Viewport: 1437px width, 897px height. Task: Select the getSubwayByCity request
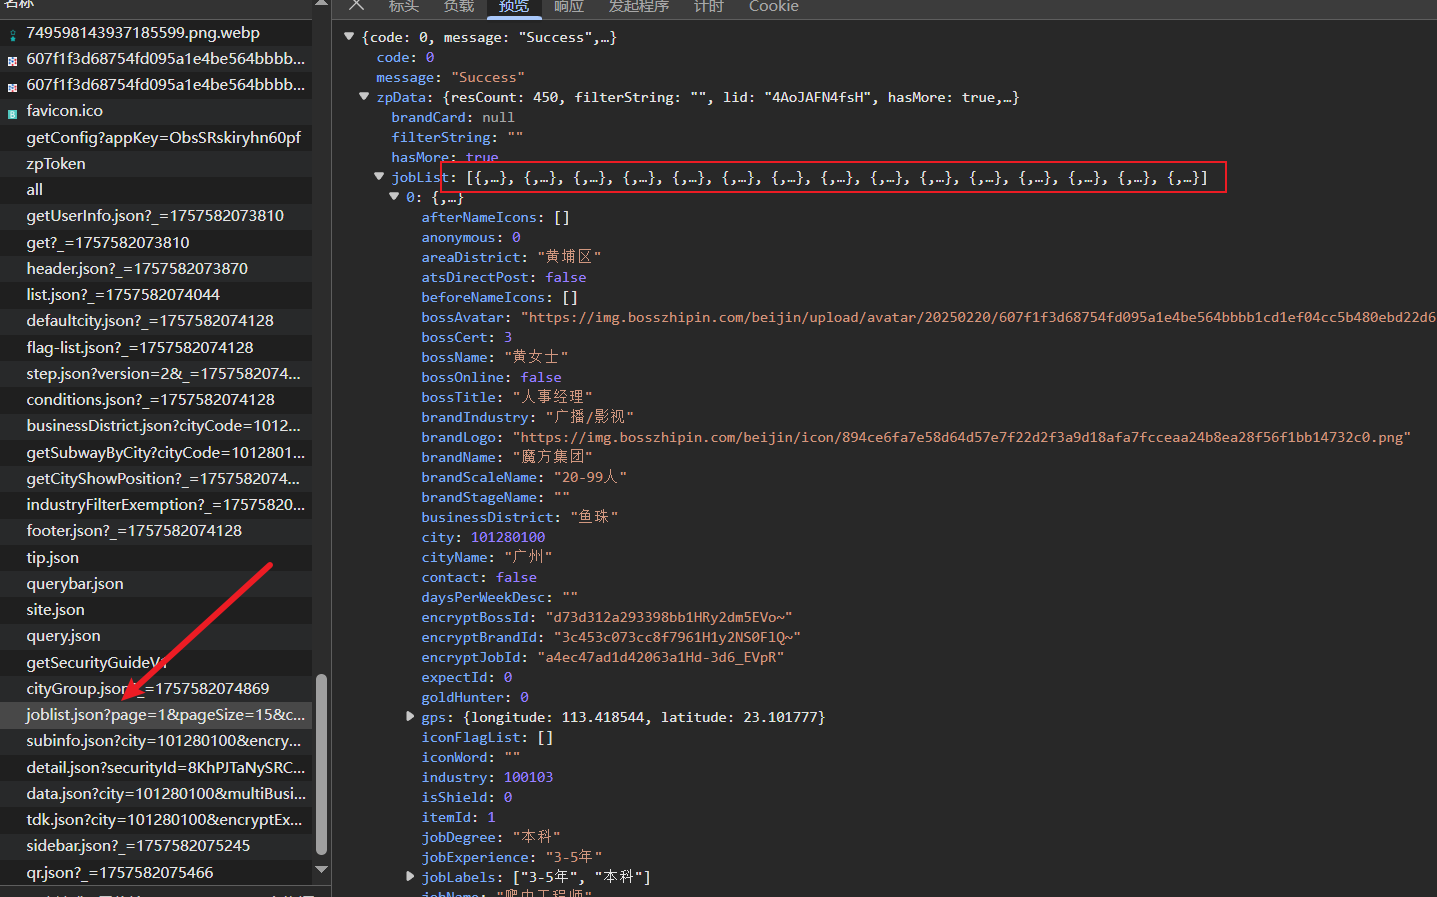[x=156, y=453]
